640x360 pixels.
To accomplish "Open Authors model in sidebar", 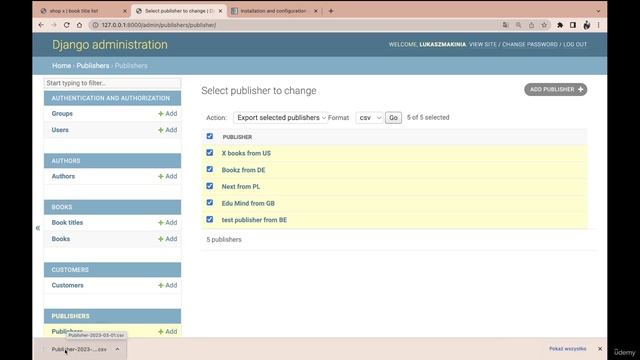I will (x=63, y=176).
